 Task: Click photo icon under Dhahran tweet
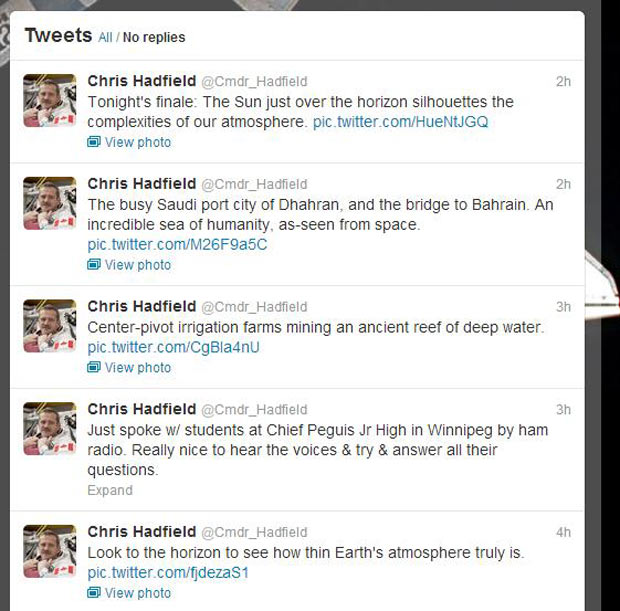(x=94, y=264)
